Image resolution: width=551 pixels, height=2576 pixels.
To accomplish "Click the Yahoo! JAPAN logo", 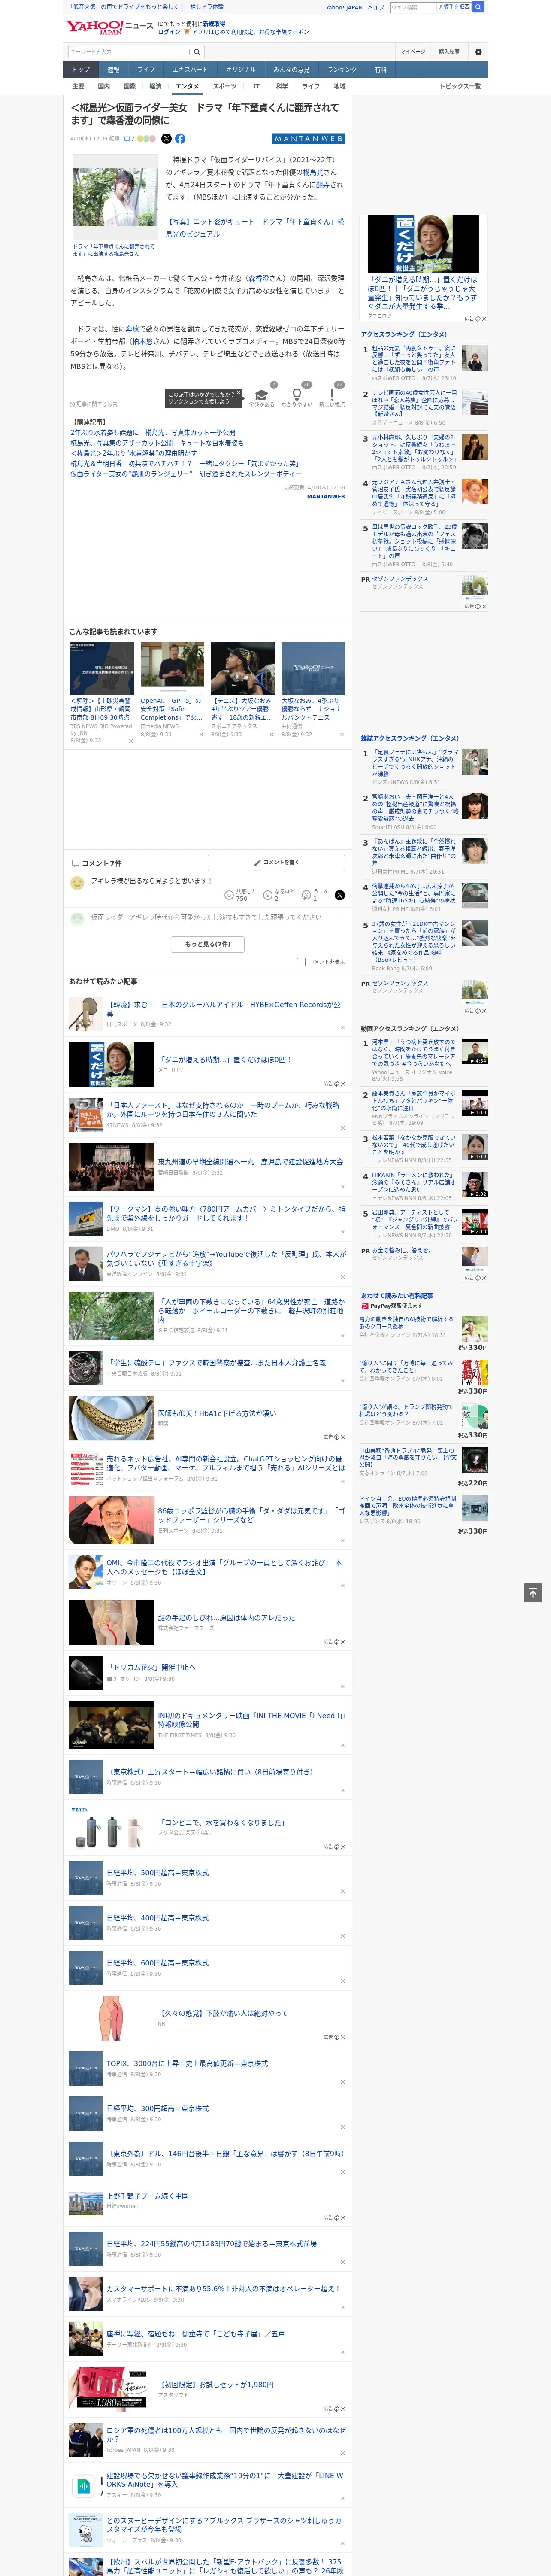I will [x=94, y=27].
